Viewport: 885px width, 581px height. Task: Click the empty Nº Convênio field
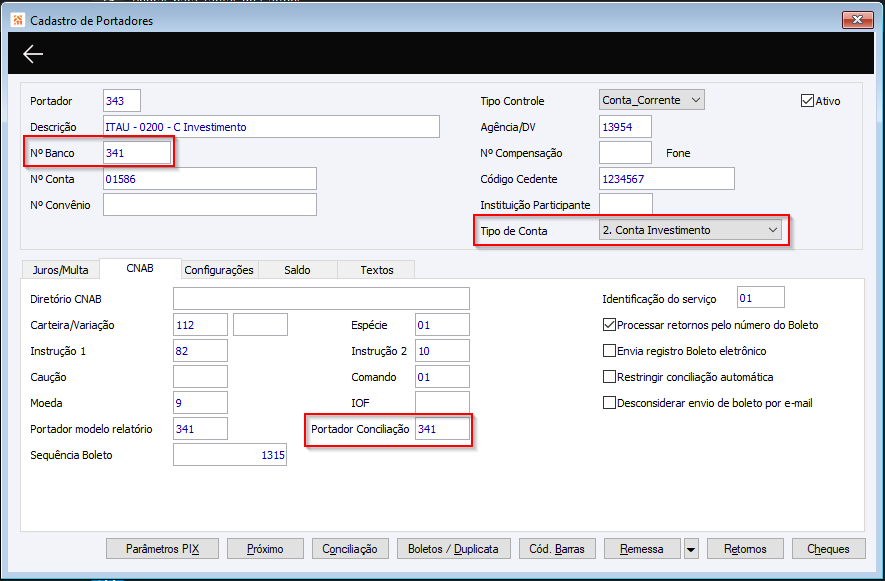210,204
